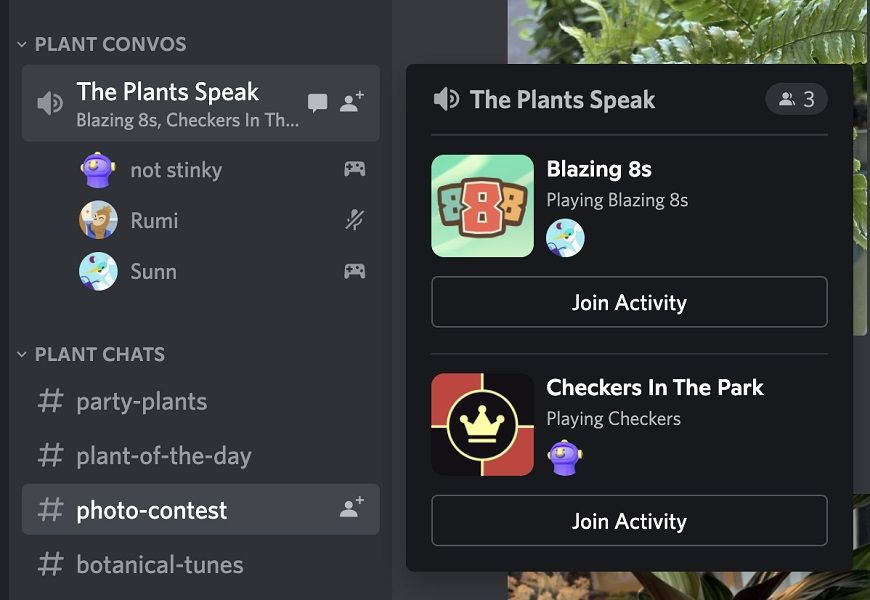Unmute Rumi's crossed-out microphone
The image size is (870, 600).
click(x=353, y=220)
